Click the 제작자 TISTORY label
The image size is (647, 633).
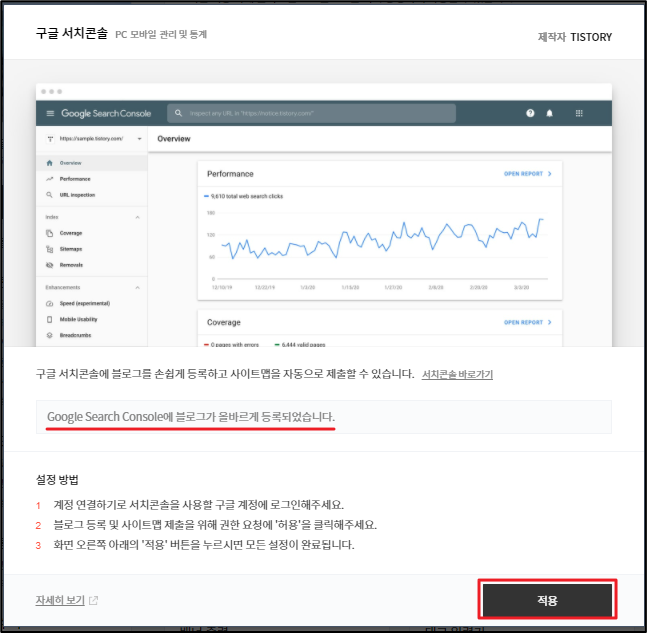click(575, 37)
